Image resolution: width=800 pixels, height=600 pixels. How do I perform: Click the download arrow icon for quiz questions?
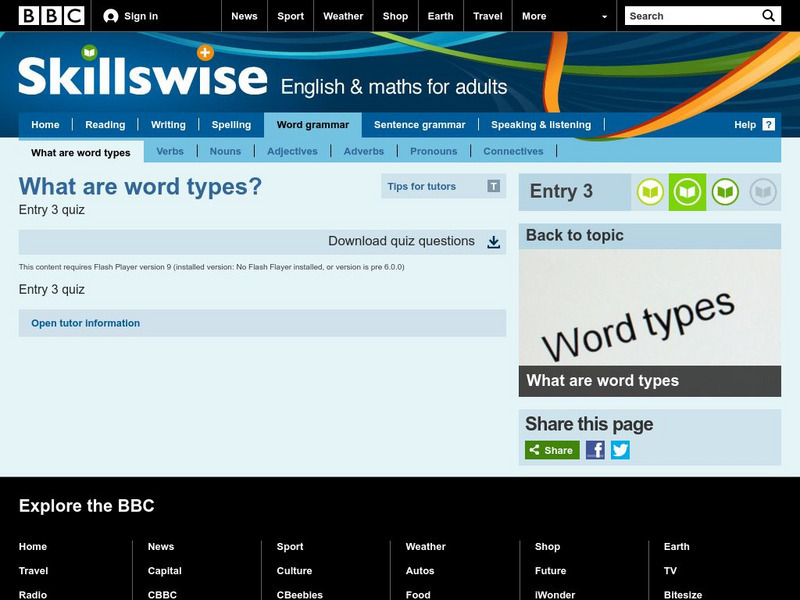[493, 242]
